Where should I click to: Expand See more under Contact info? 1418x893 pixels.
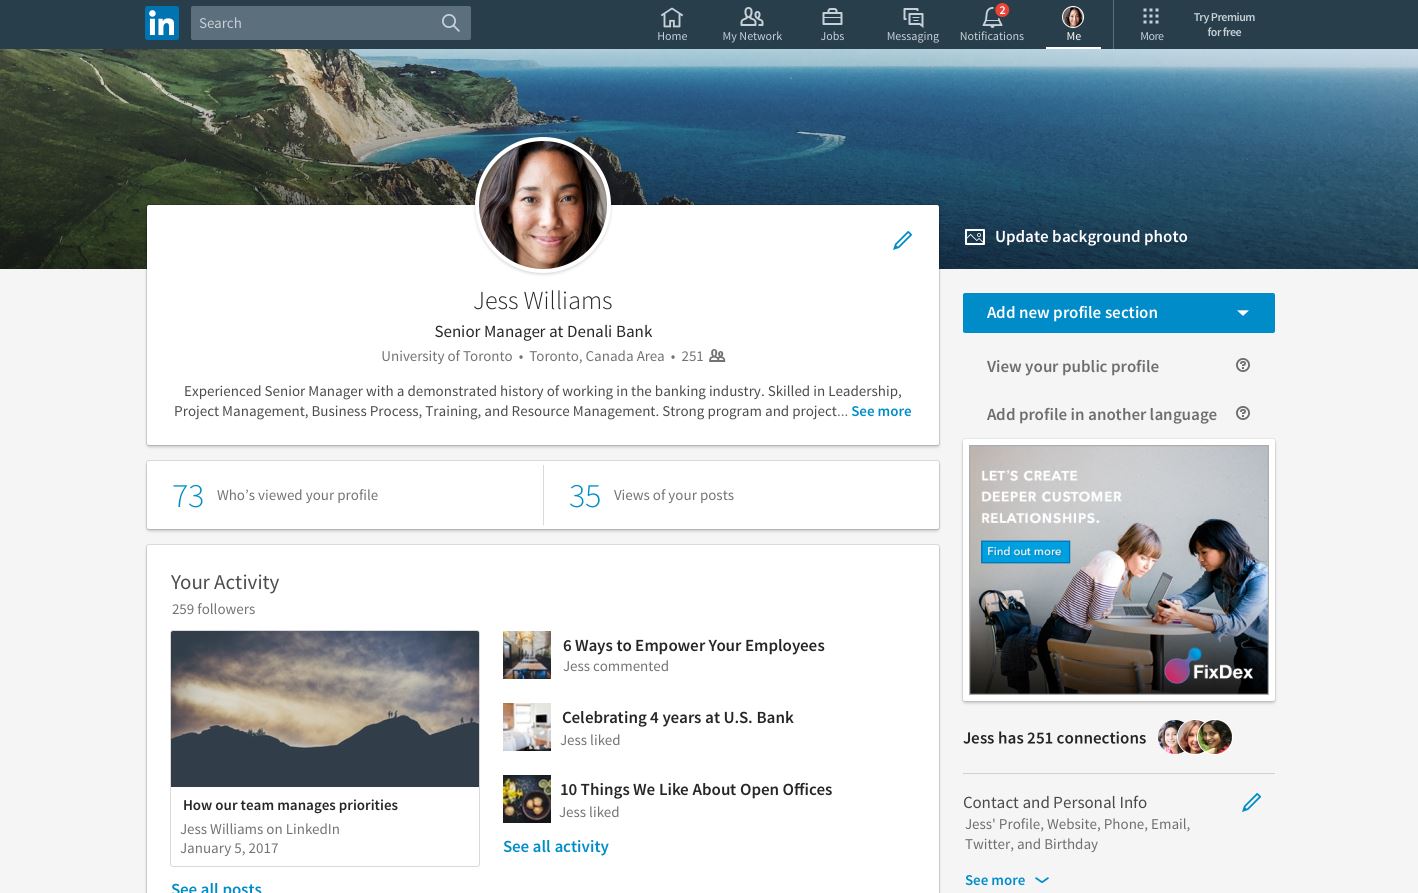pyautogui.click(x=1006, y=880)
